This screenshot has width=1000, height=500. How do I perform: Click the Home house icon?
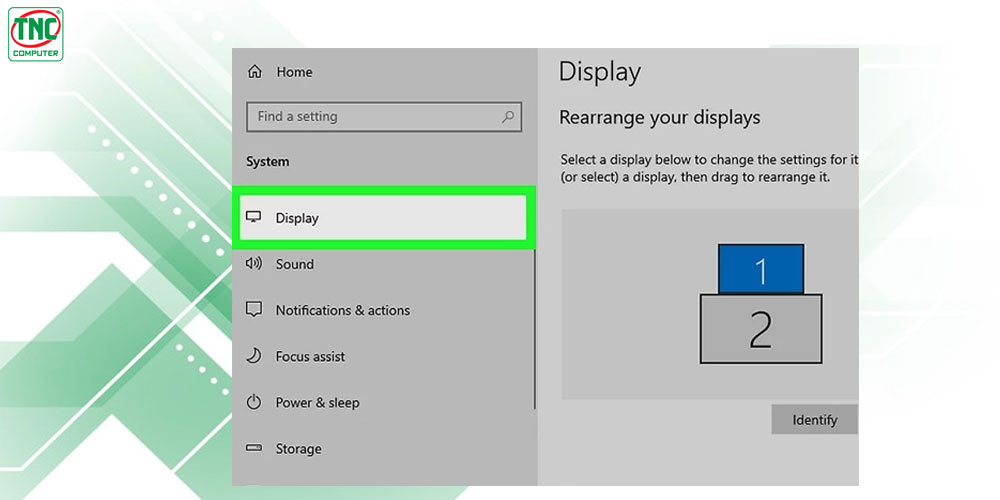tap(254, 72)
